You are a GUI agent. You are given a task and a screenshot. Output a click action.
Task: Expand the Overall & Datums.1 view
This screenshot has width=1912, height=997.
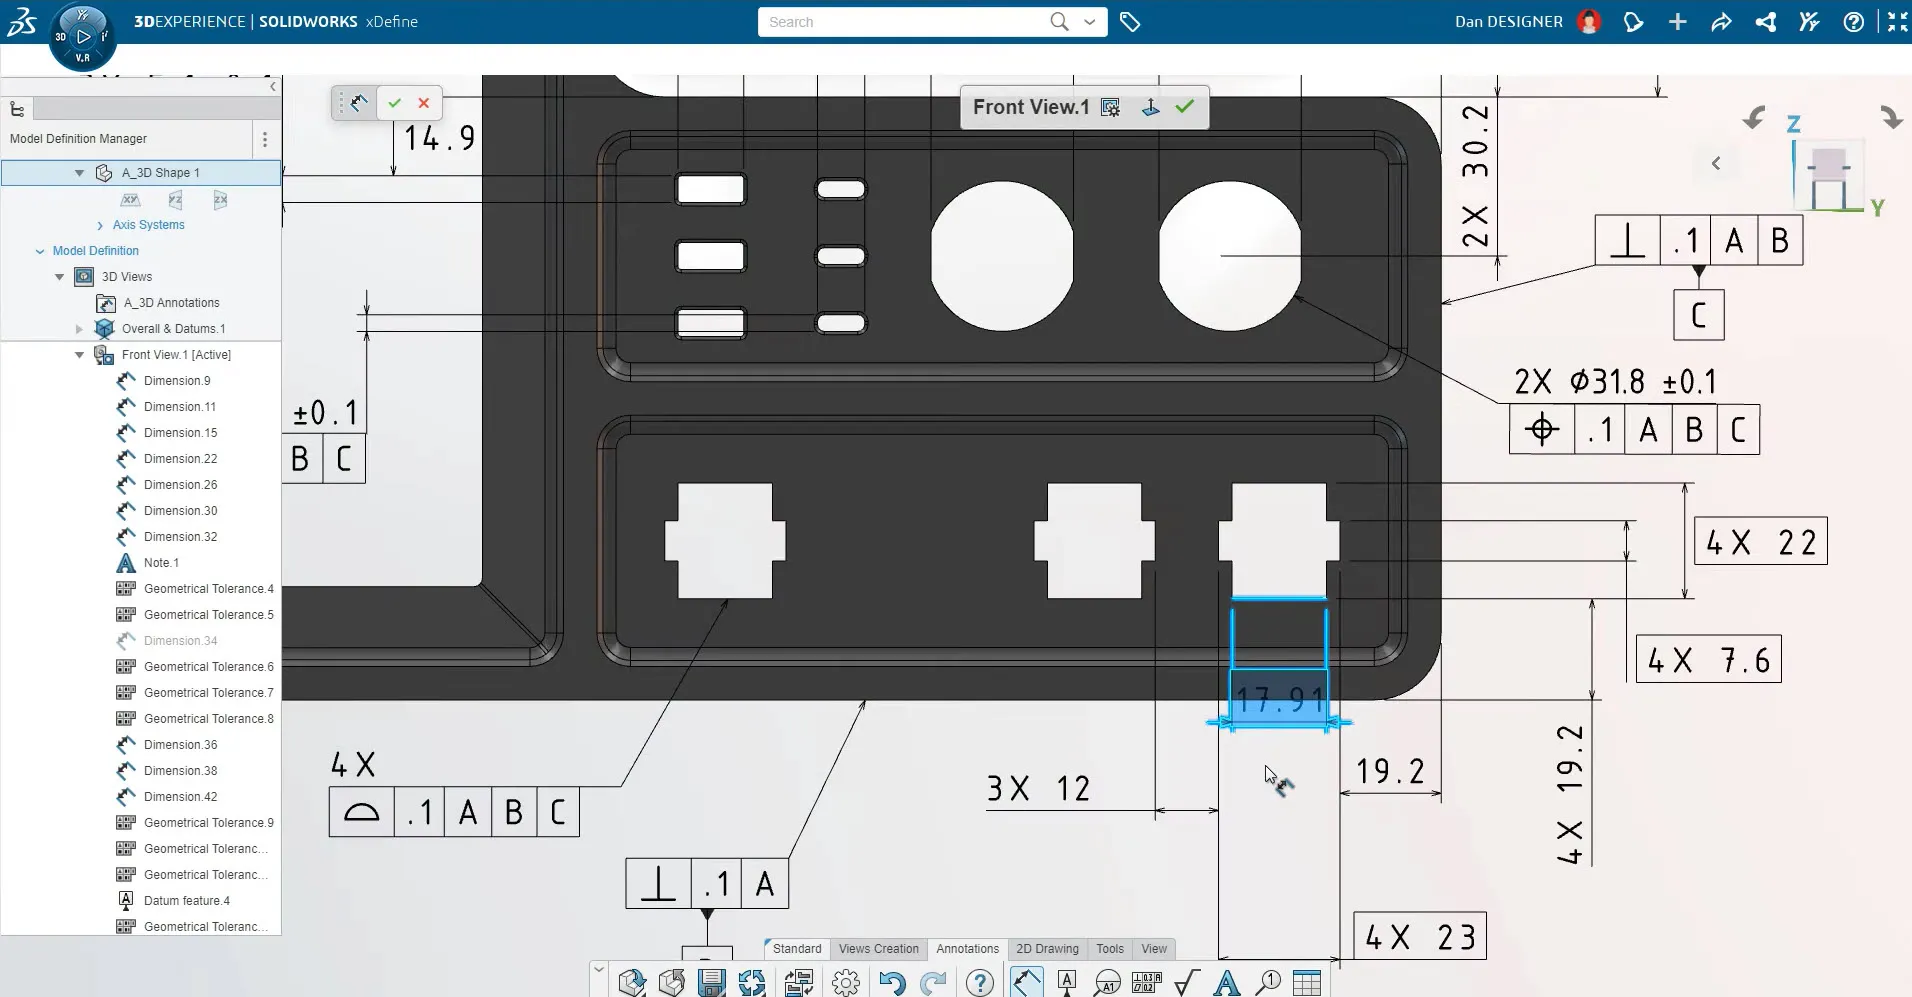(80, 329)
